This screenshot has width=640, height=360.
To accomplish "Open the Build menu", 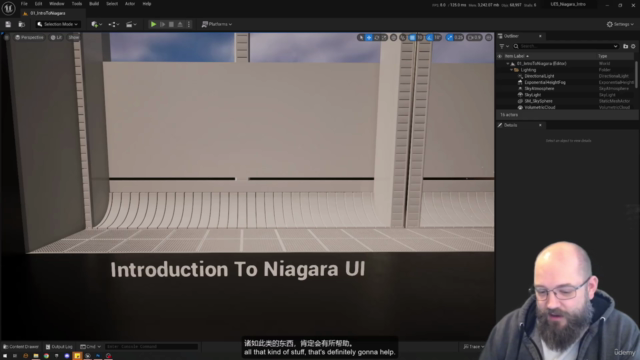I will tap(94, 4).
